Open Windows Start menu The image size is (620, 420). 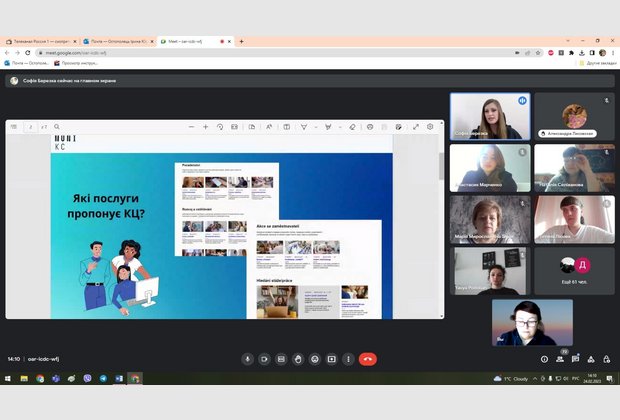8,378
